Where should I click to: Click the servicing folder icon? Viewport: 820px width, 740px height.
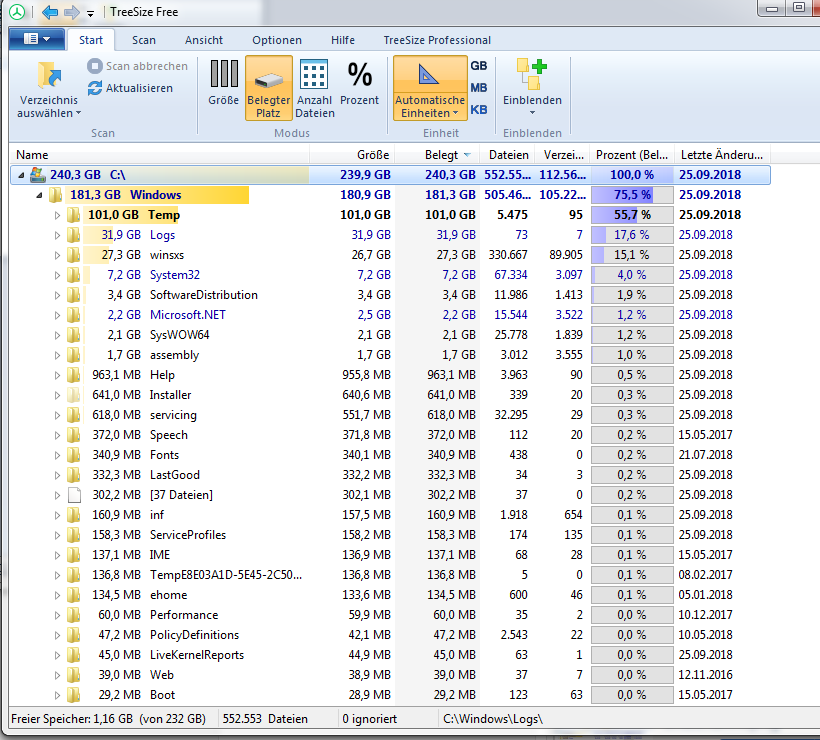pos(74,415)
